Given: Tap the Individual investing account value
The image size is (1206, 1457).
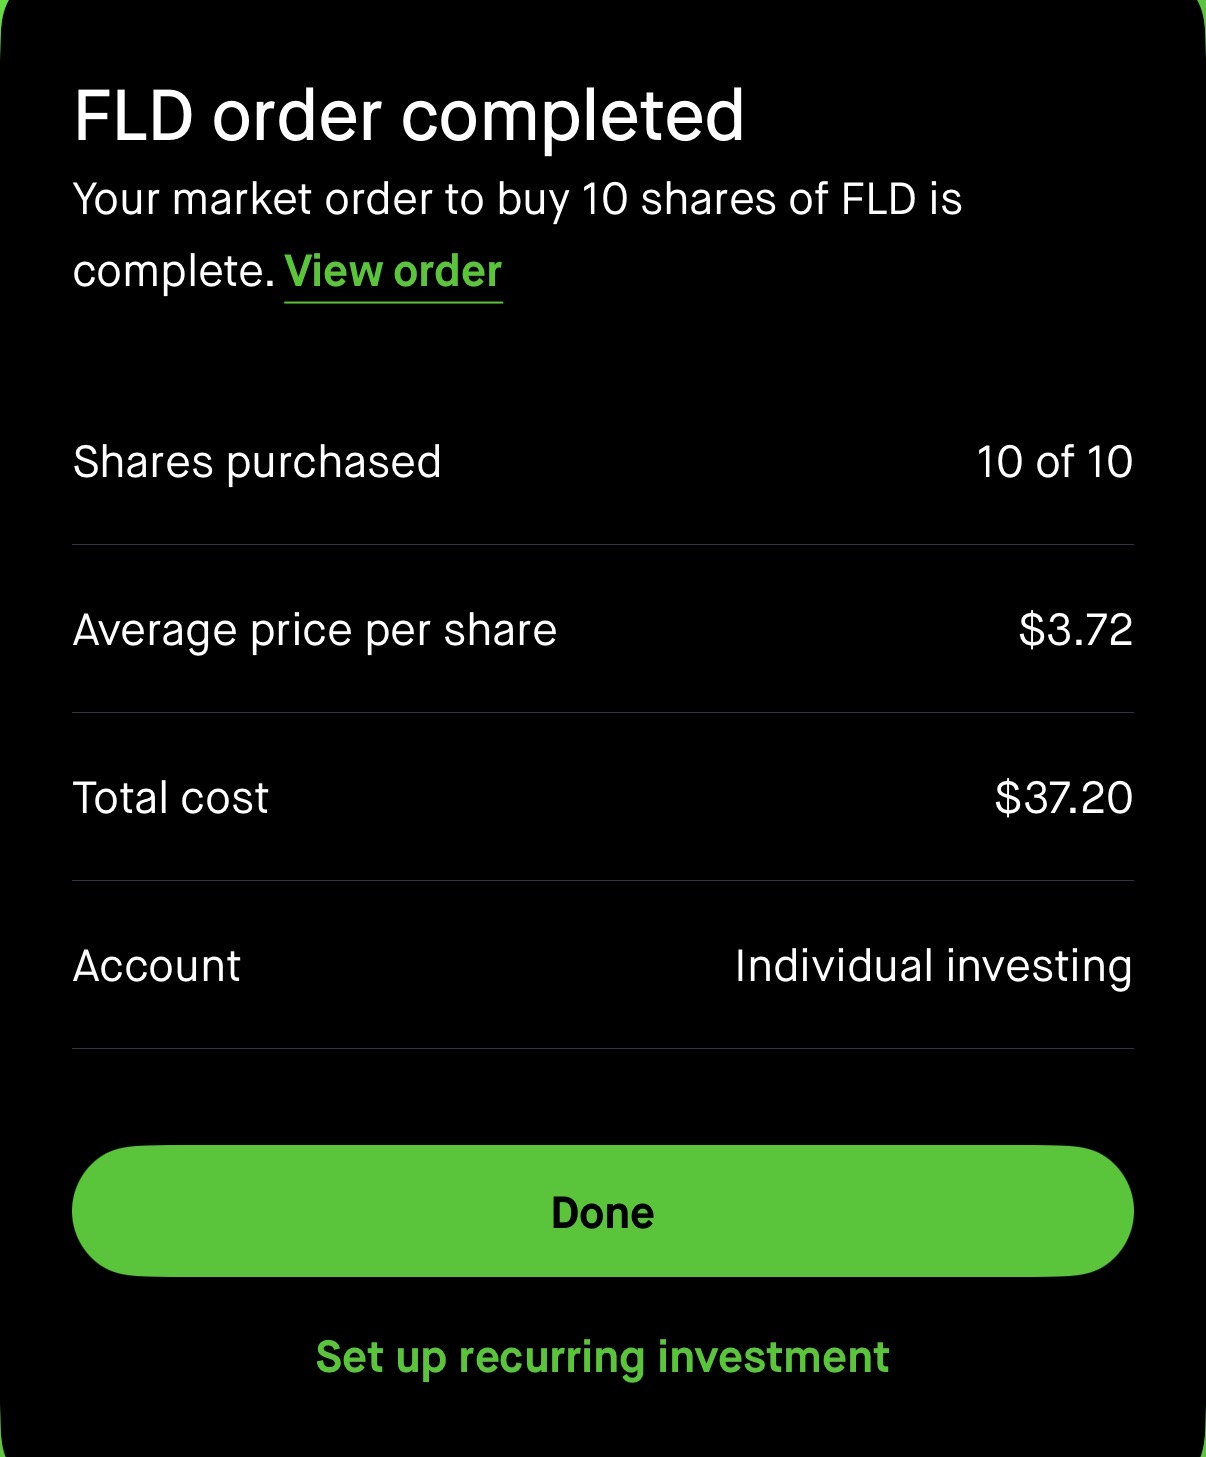Looking at the screenshot, I should point(933,966).
